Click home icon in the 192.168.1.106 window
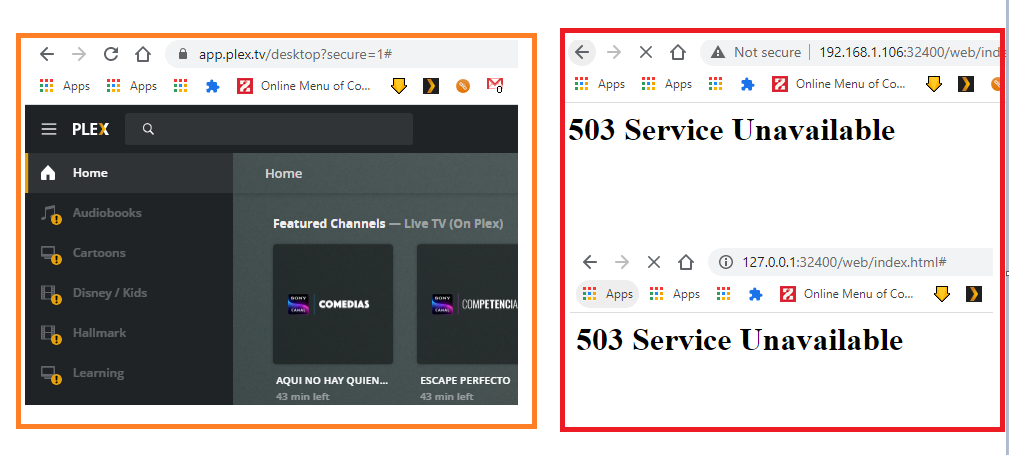Image resolution: width=1009 pixels, height=455 pixels. (678, 52)
